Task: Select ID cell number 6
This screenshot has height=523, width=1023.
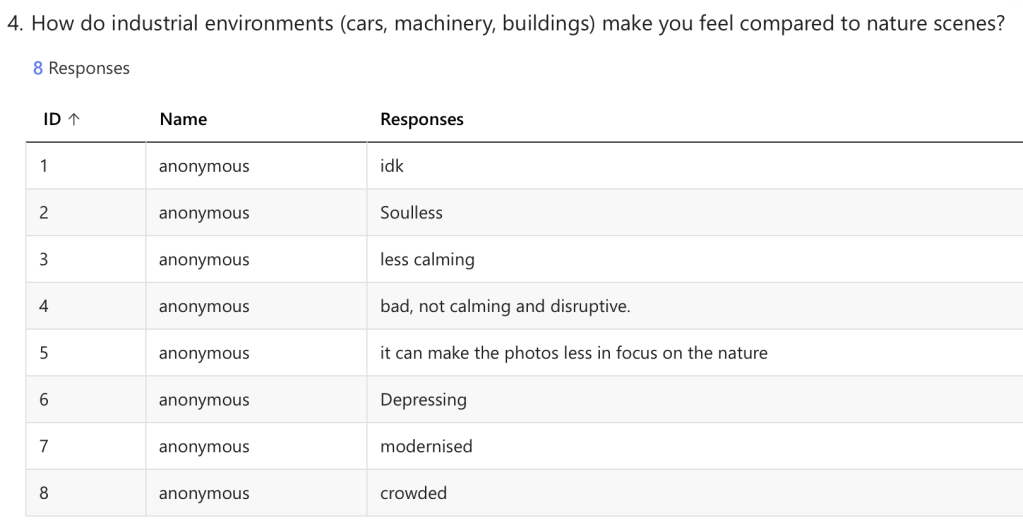Action: (44, 400)
